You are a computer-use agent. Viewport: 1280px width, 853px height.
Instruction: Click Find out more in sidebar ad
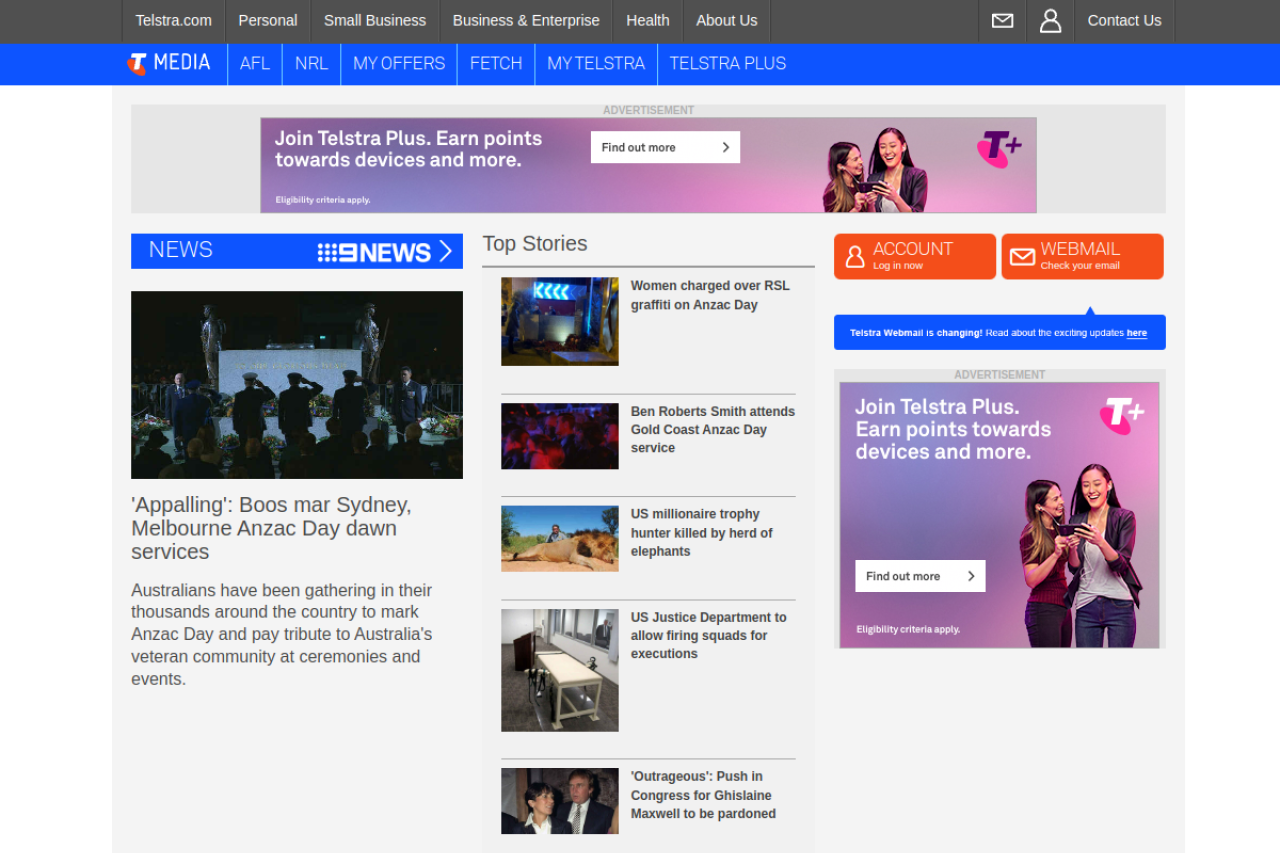tap(919, 576)
